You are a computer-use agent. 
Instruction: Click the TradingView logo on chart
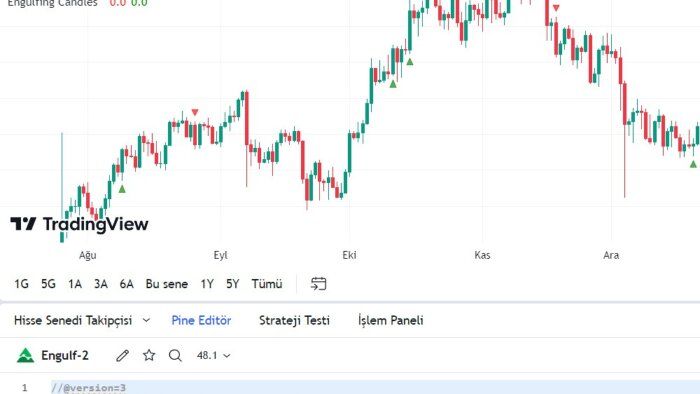point(79,224)
